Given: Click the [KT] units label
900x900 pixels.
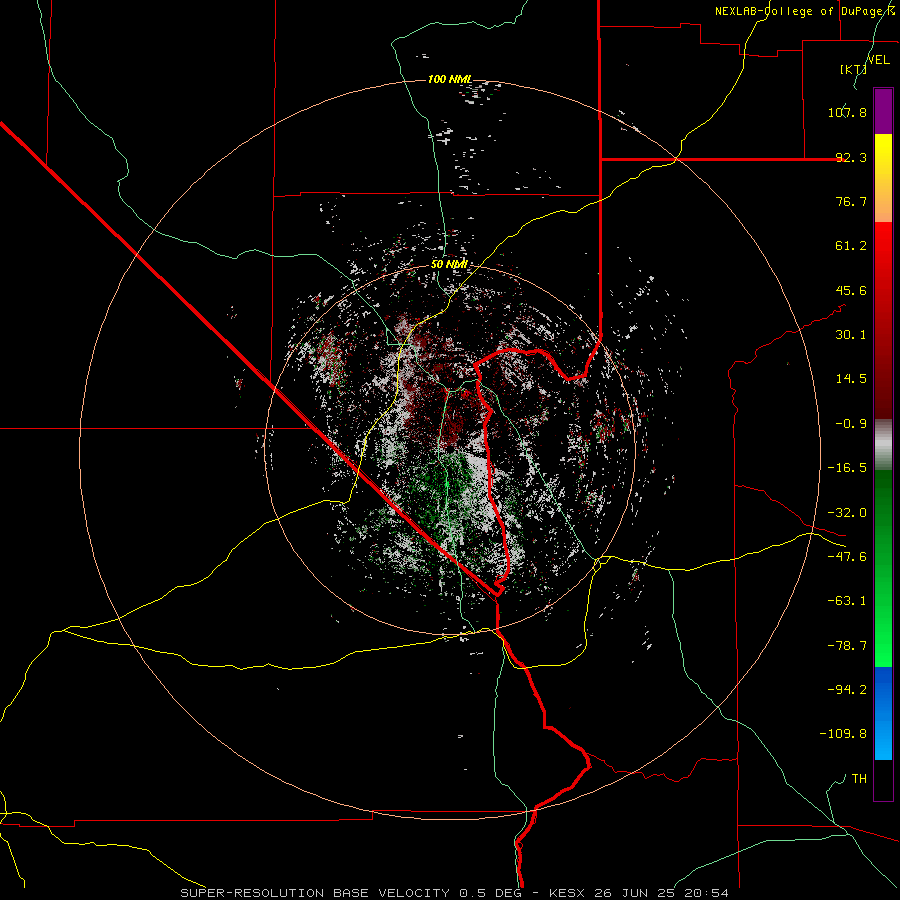Looking at the screenshot, I should tap(854, 69).
